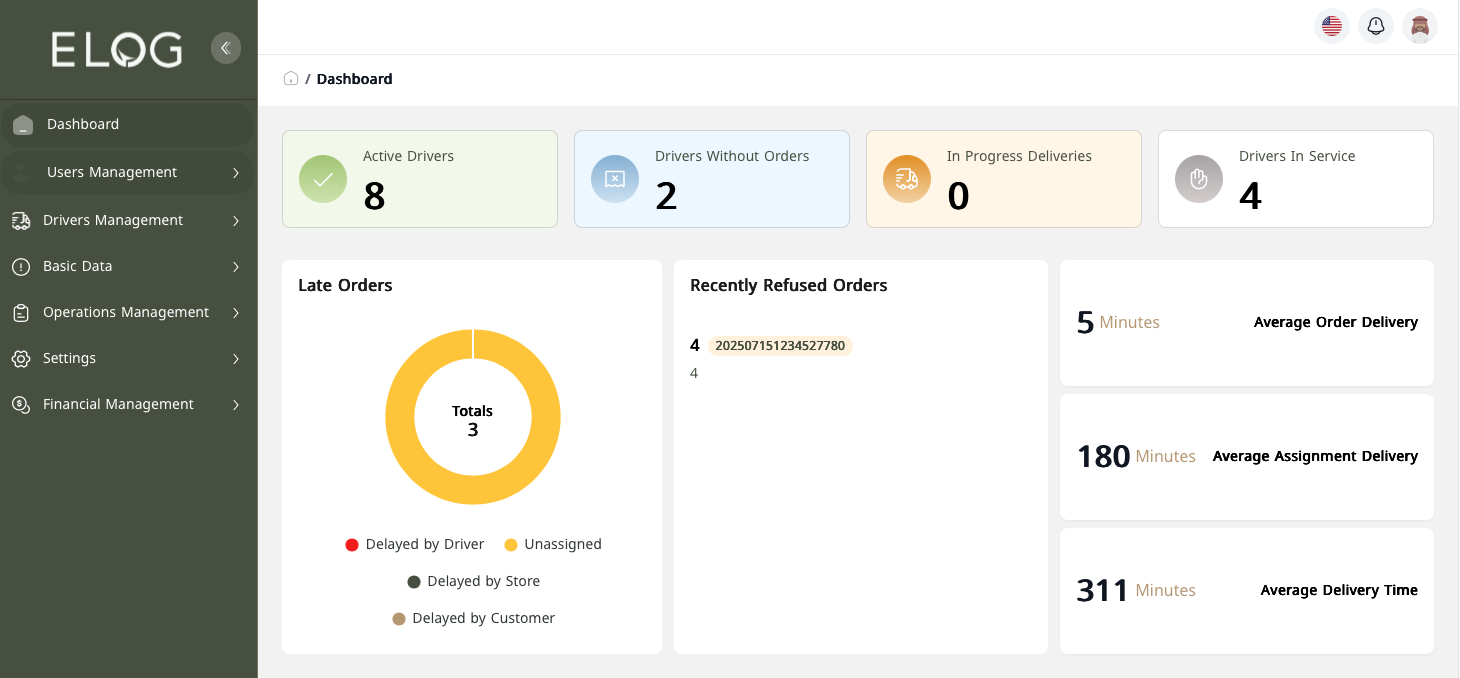Open the notifications bell
The width and height of the screenshot is (1460, 678).
[x=1375, y=26]
